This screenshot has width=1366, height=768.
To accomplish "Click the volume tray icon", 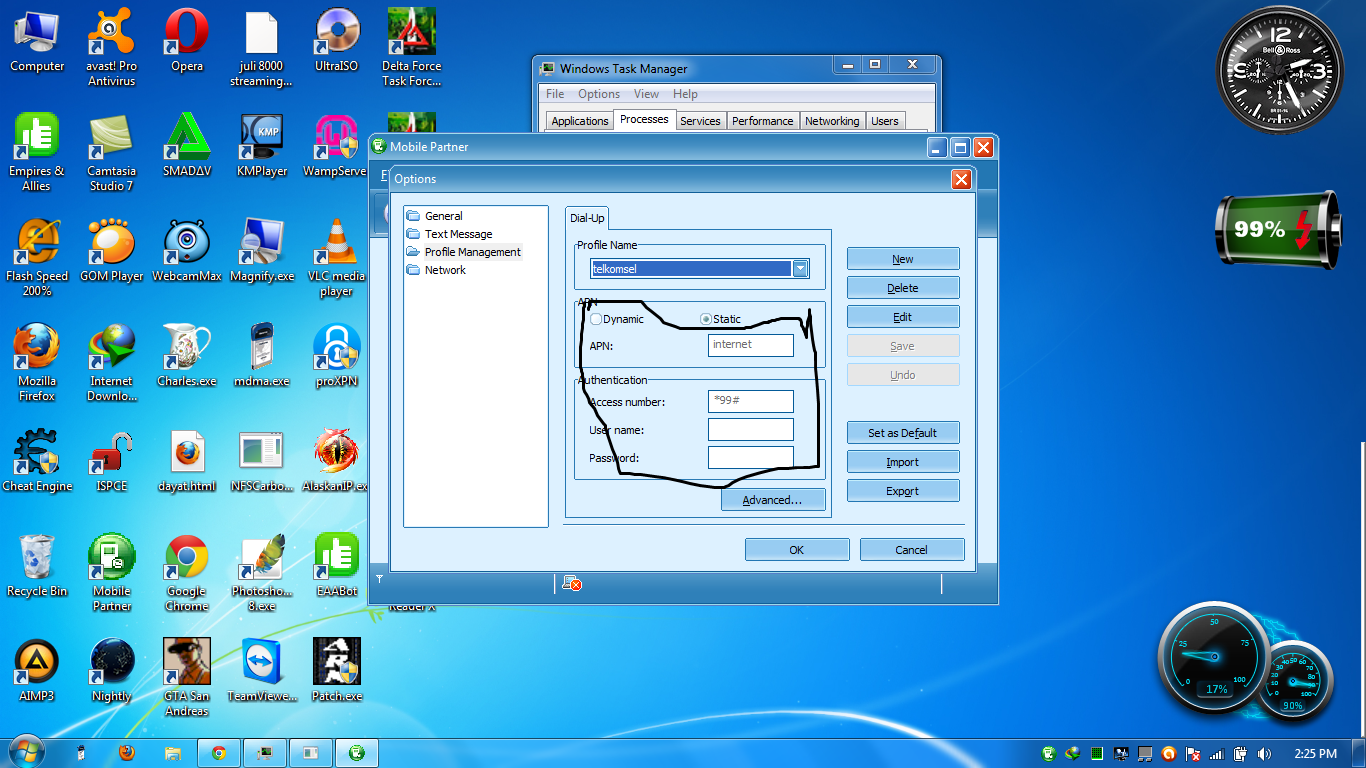I will 1264,754.
